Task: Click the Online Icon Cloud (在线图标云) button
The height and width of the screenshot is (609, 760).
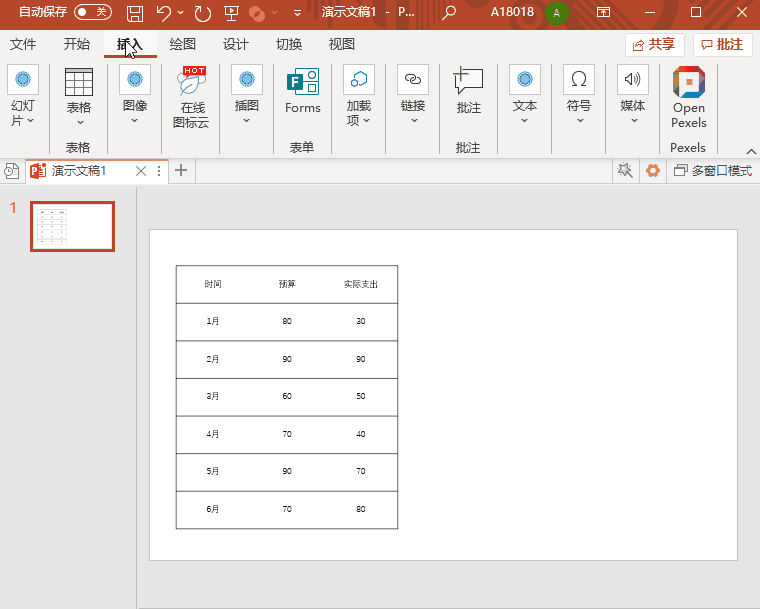Action: [191, 97]
